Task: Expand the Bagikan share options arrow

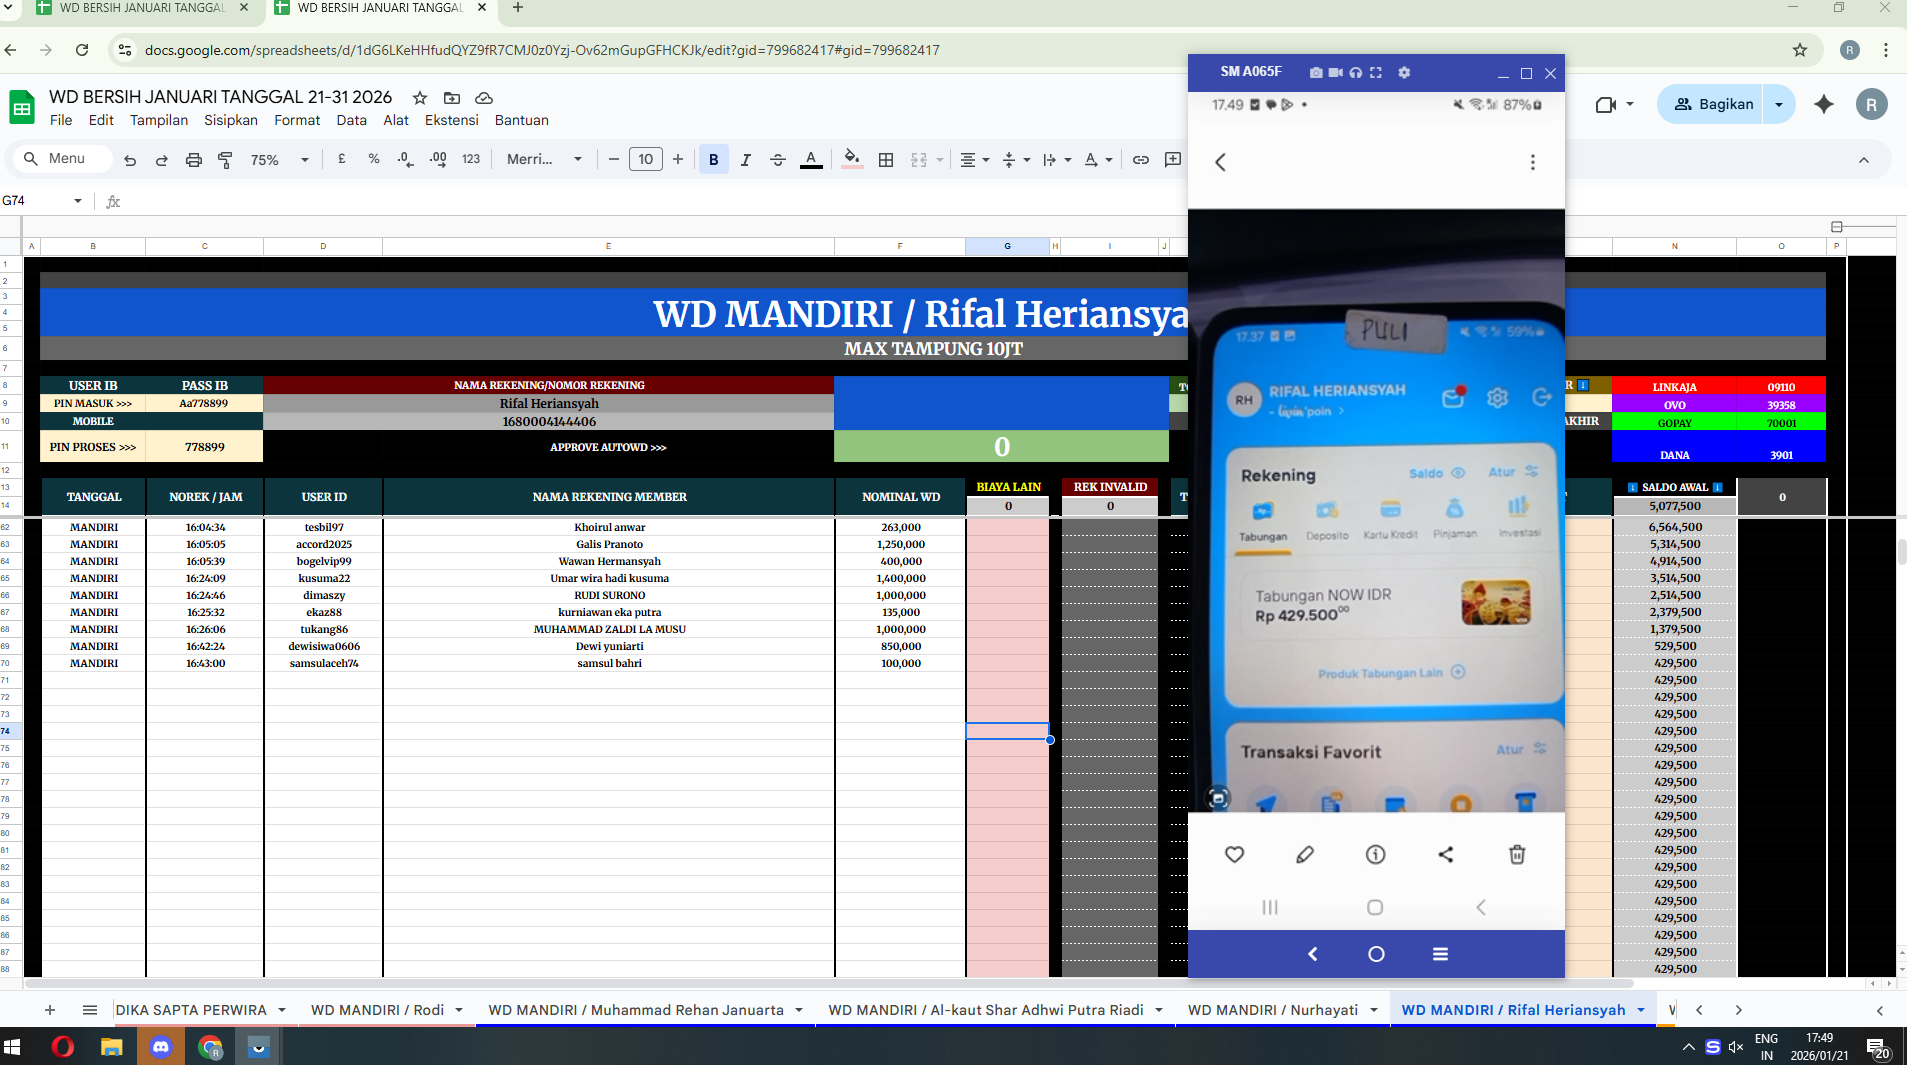Action: [x=1779, y=104]
